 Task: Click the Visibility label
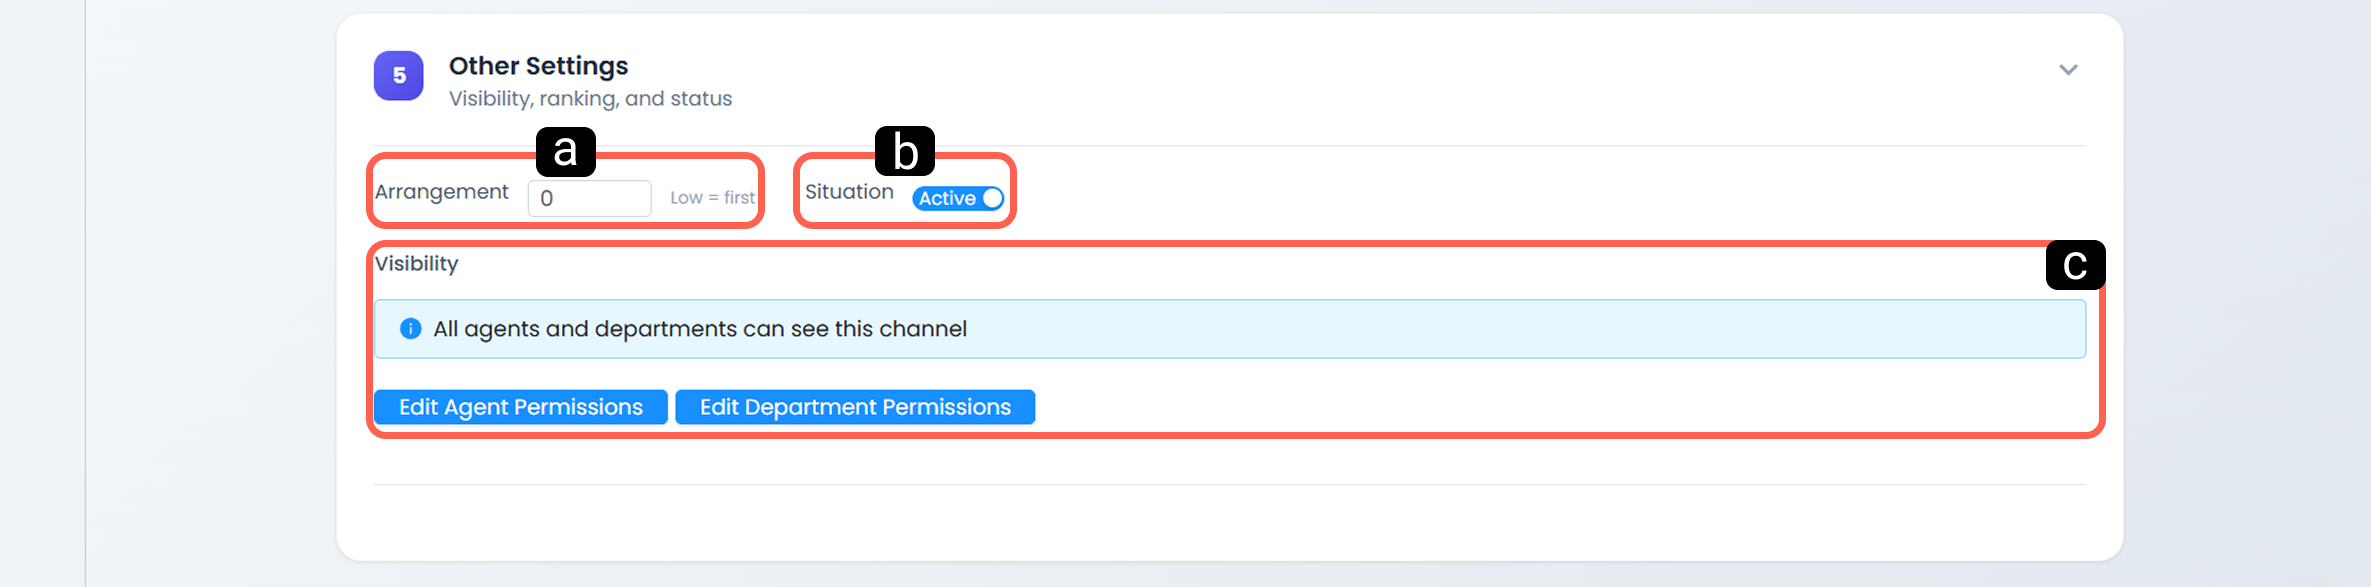tap(416, 264)
